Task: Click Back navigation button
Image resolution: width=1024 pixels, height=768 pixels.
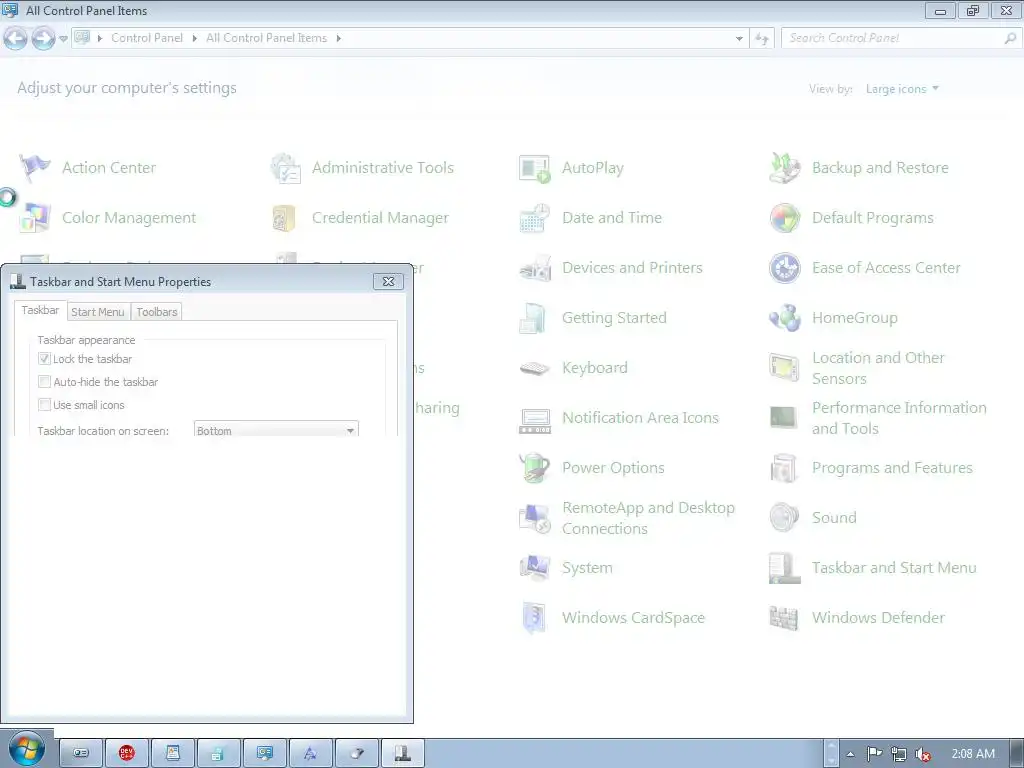Action: pos(16,39)
